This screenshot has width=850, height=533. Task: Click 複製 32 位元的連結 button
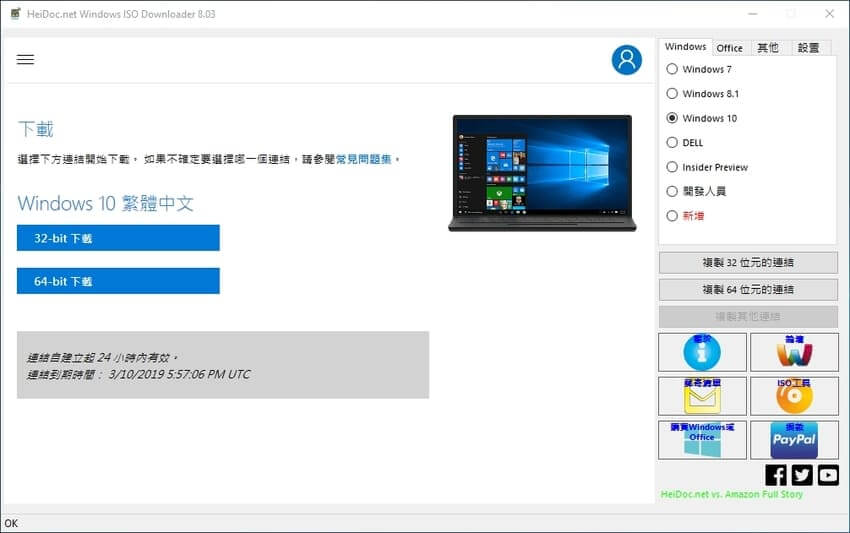pos(748,262)
